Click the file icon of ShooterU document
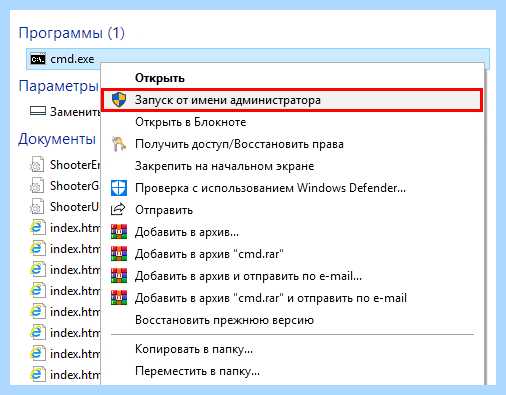Viewport: 506px width, 395px height. (37, 206)
